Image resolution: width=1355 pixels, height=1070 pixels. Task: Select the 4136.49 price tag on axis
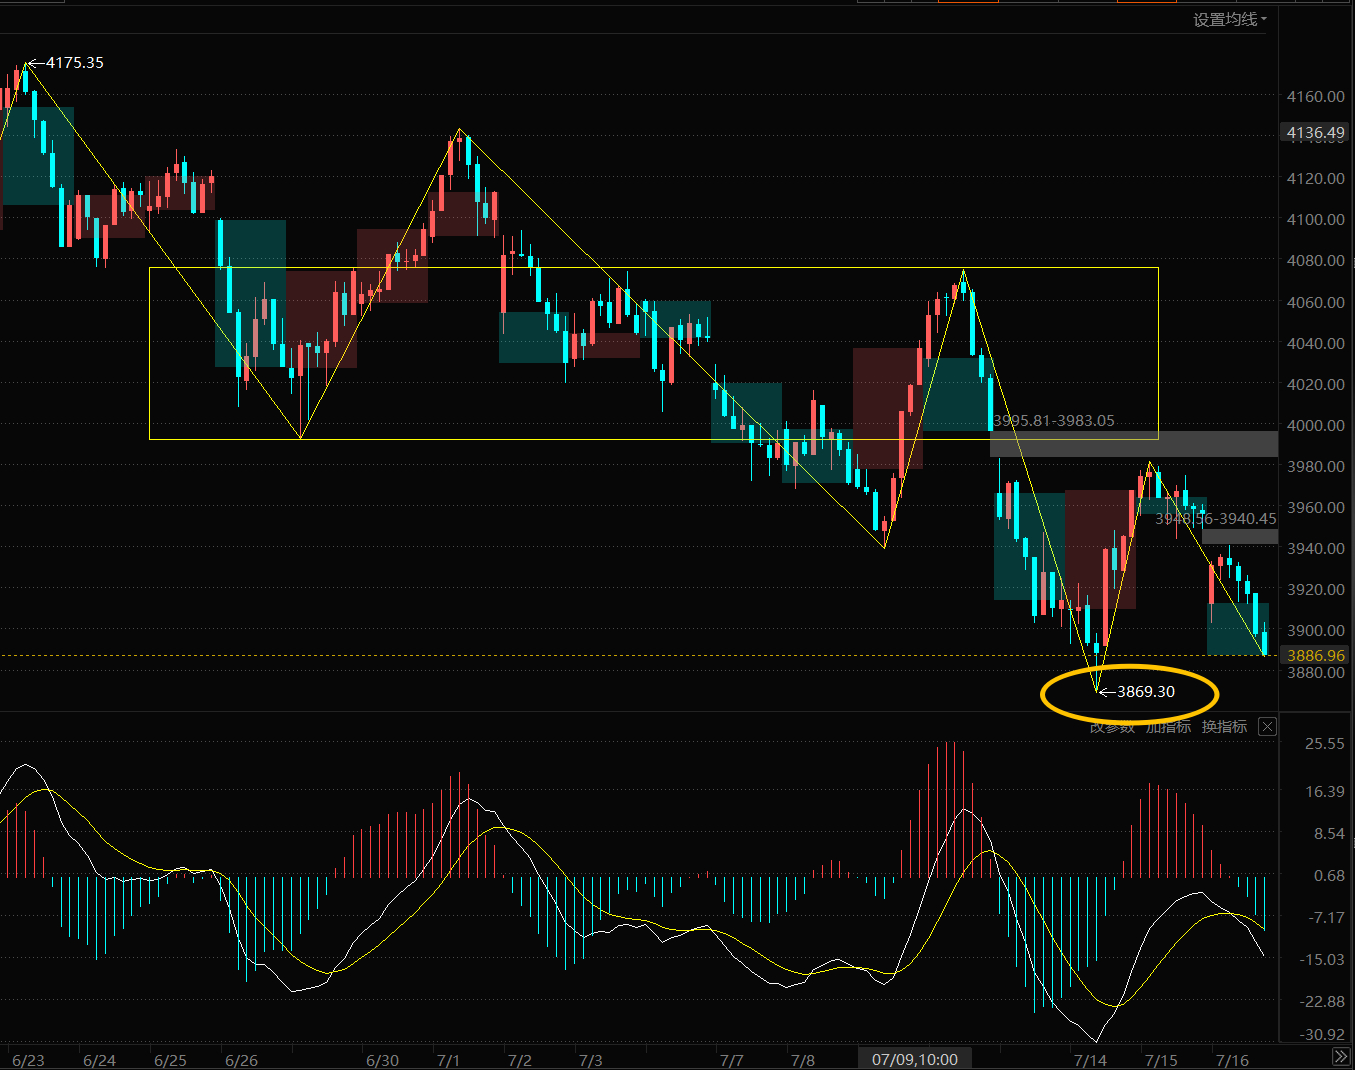pyautogui.click(x=1315, y=132)
